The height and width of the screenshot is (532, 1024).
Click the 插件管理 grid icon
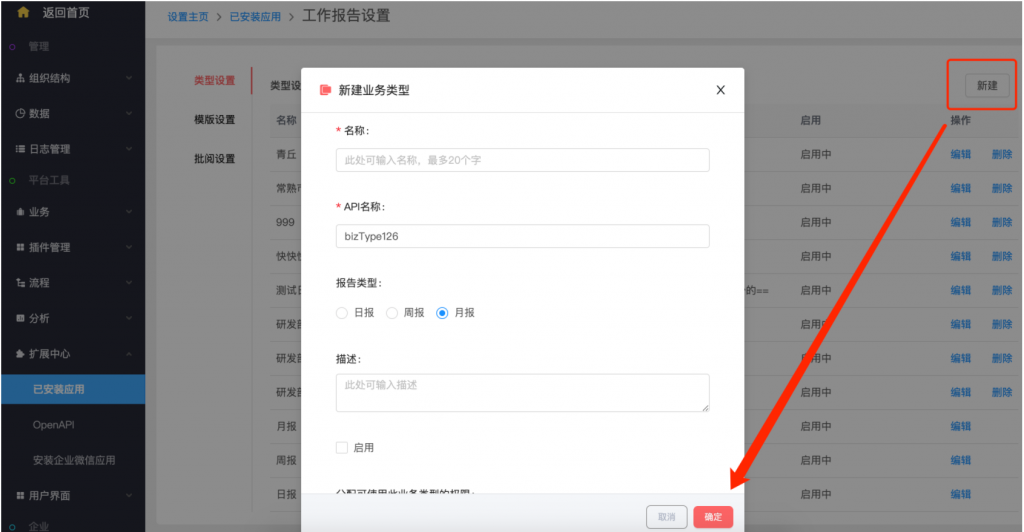[x=20, y=247]
